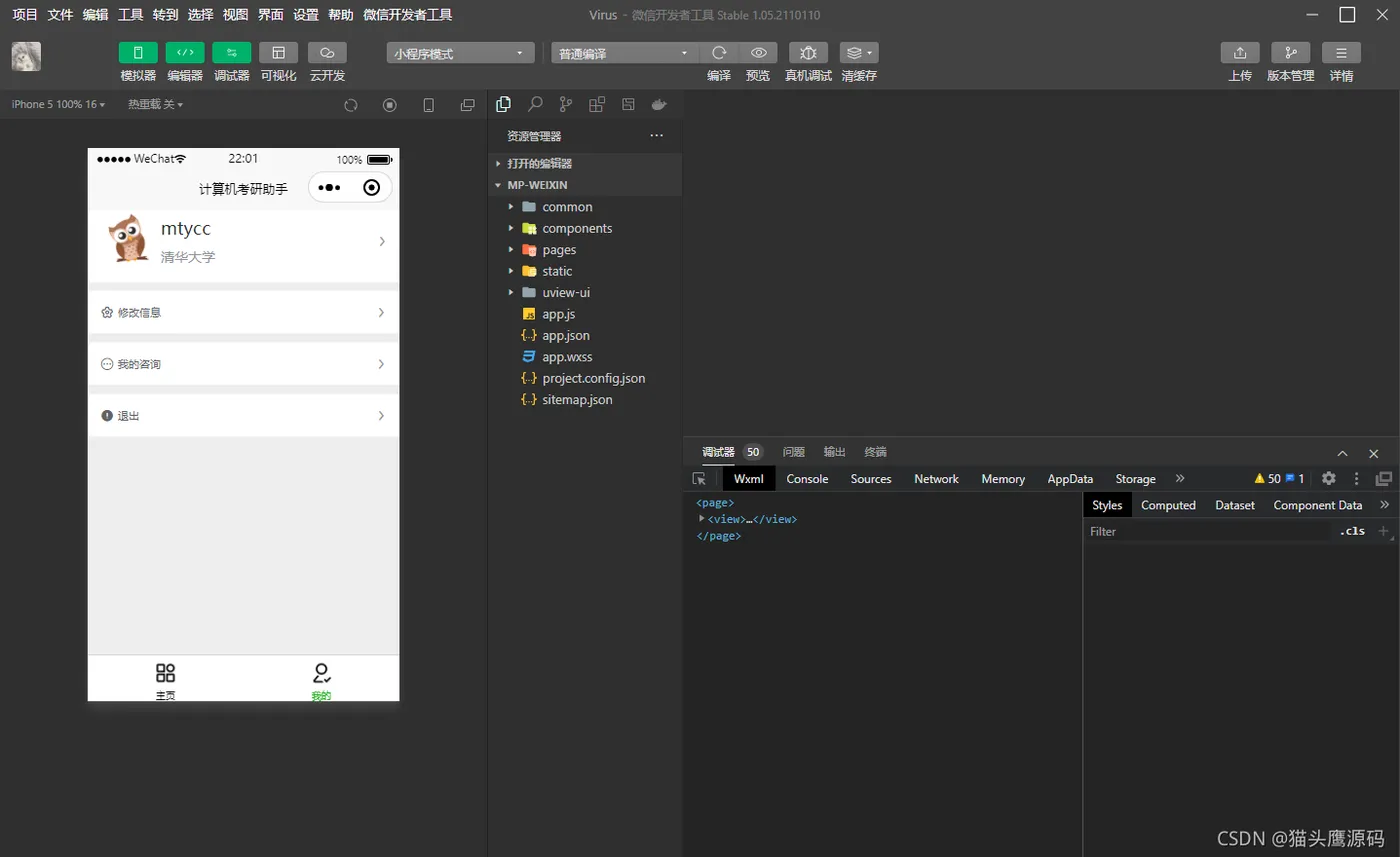Open the 项目 (Project) menu

point(25,15)
